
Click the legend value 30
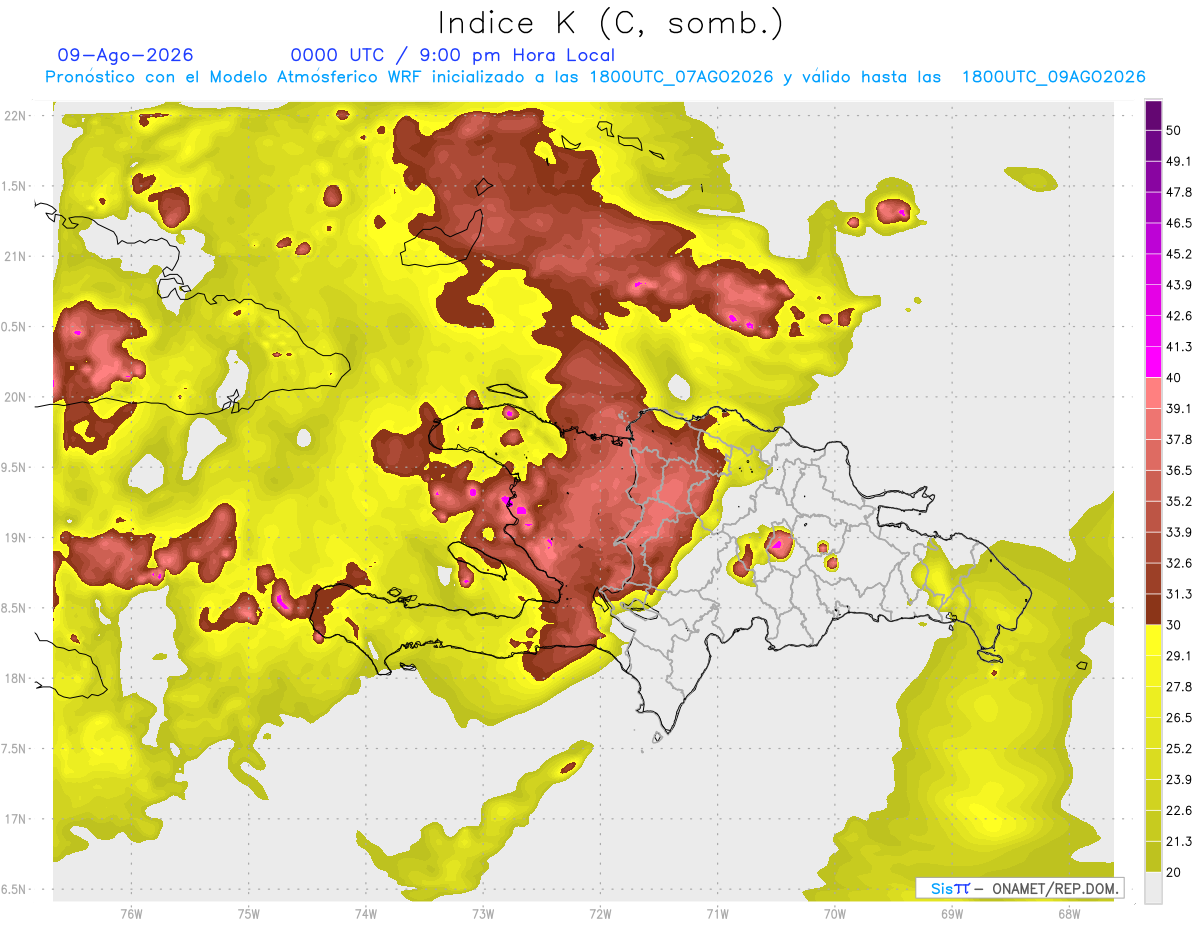tap(1174, 625)
